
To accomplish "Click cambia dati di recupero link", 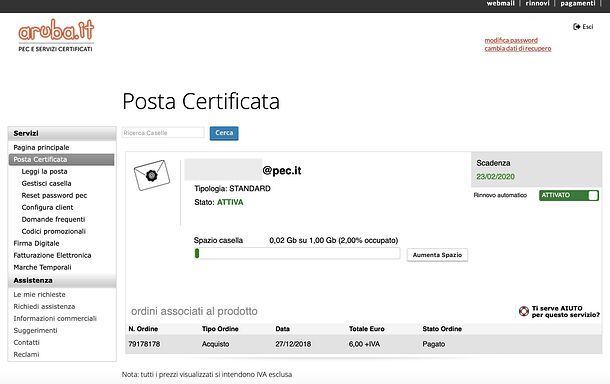I will (x=518, y=49).
